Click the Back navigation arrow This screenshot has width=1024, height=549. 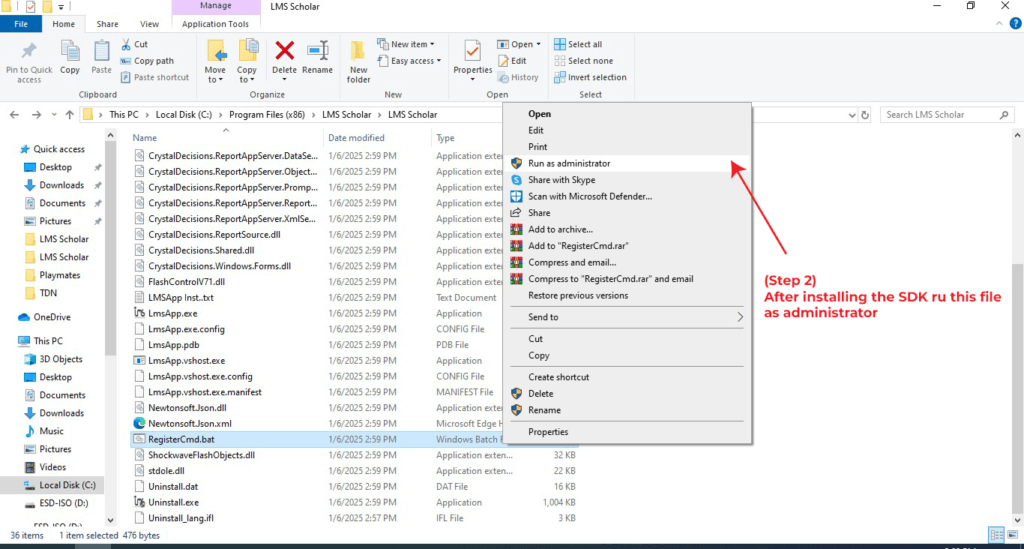tap(14, 115)
